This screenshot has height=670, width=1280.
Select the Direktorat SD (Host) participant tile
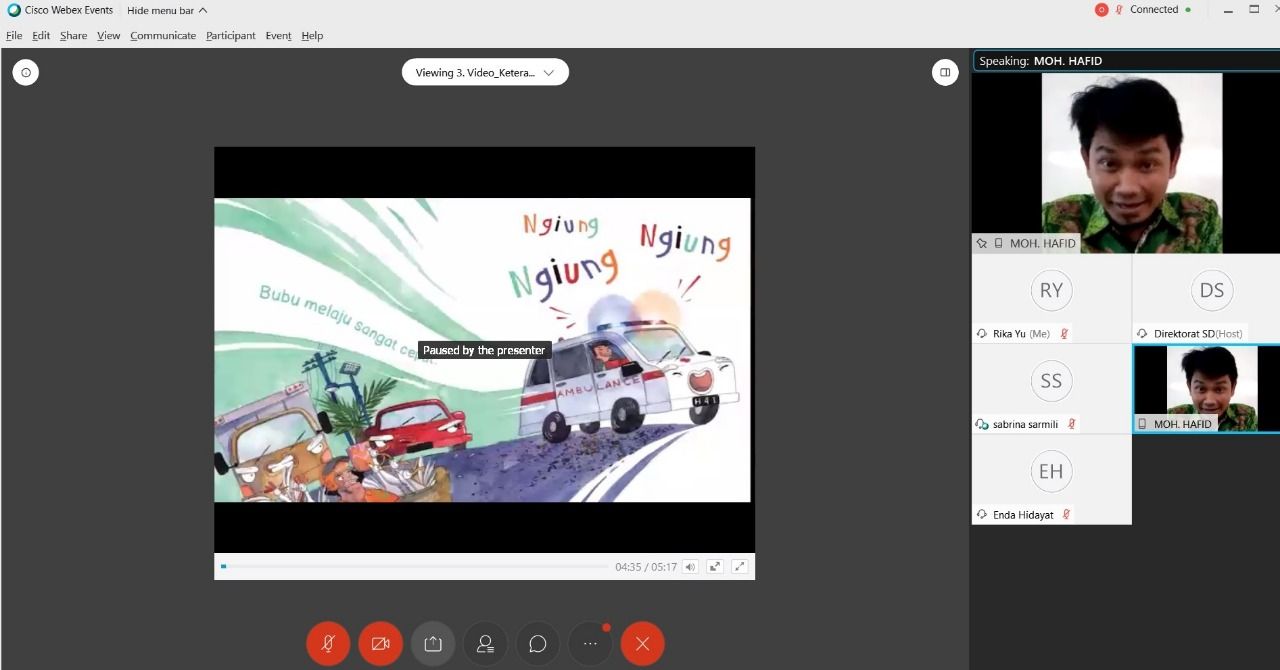click(1206, 299)
